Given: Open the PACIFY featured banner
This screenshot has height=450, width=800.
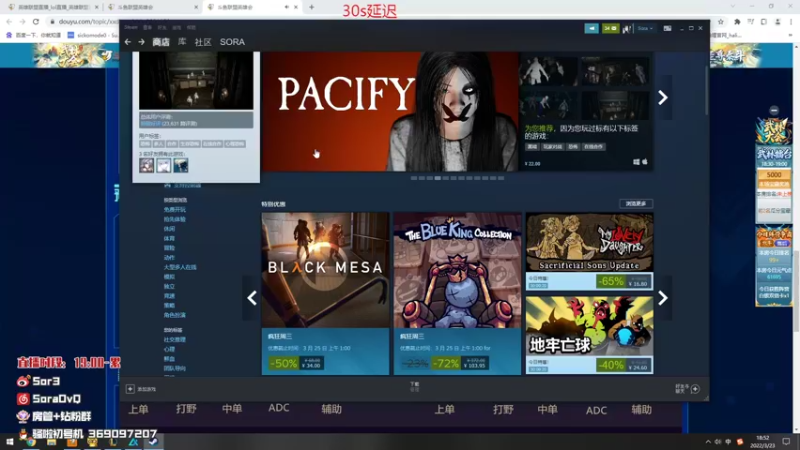Looking at the screenshot, I should point(390,111).
